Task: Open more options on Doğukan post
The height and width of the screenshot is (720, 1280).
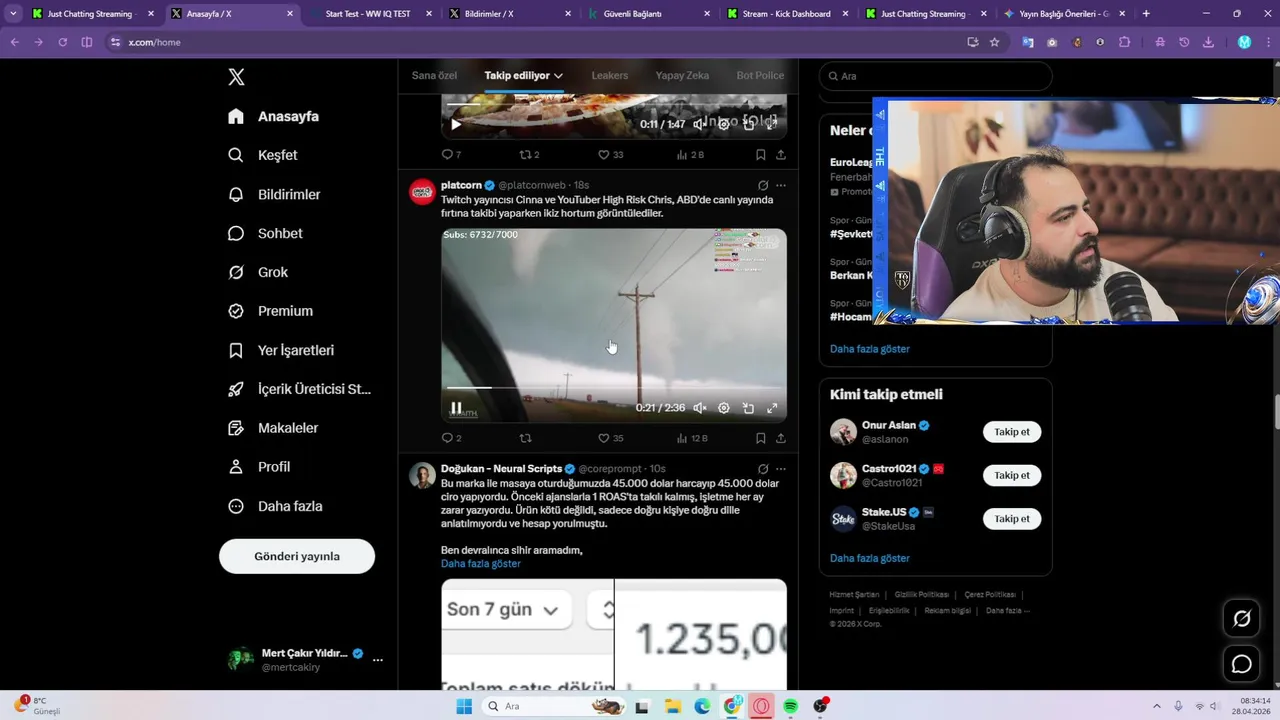Action: tap(781, 468)
